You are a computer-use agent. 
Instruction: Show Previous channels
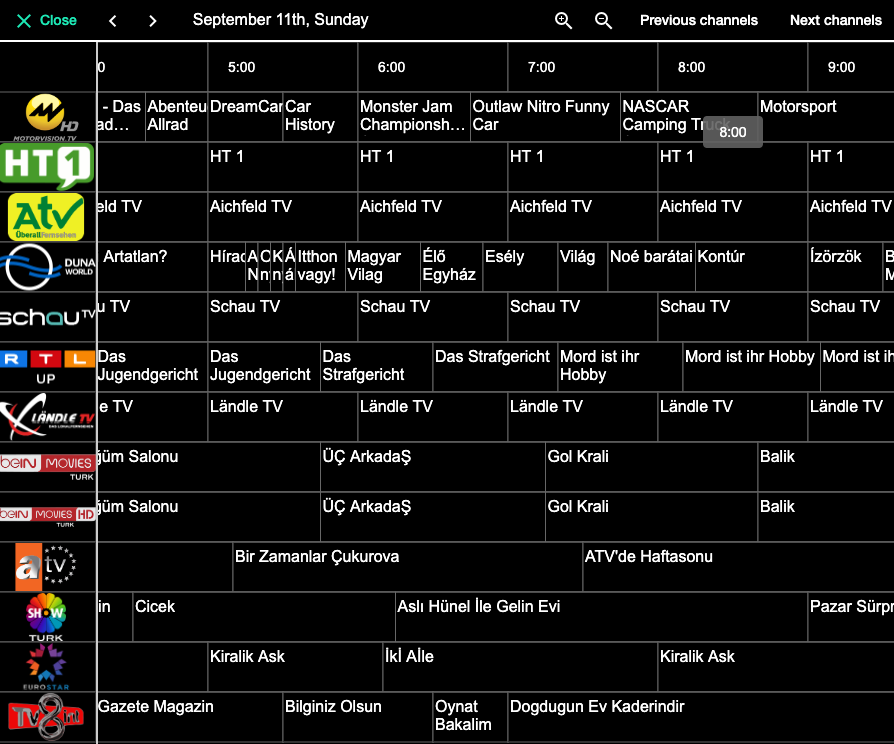(x=698, y=21)
